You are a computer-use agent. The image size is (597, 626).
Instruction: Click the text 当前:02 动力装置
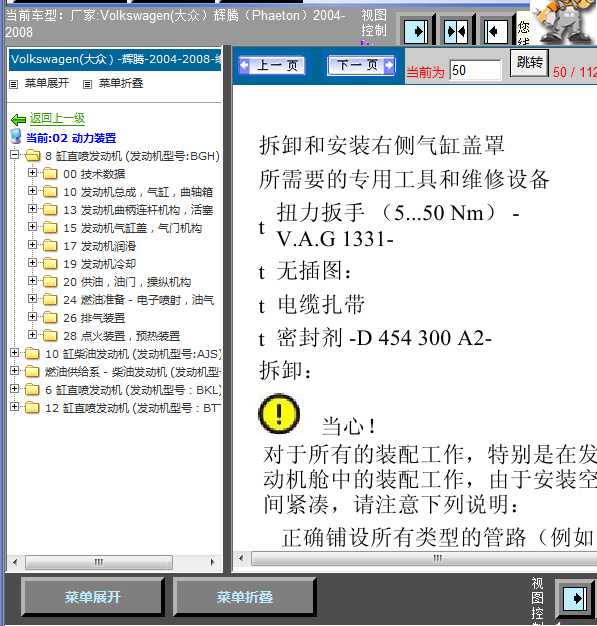pos(71,138)
